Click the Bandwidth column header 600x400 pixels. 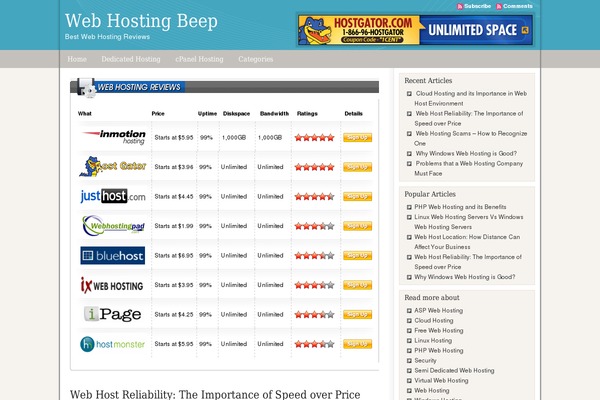(274, 113)
